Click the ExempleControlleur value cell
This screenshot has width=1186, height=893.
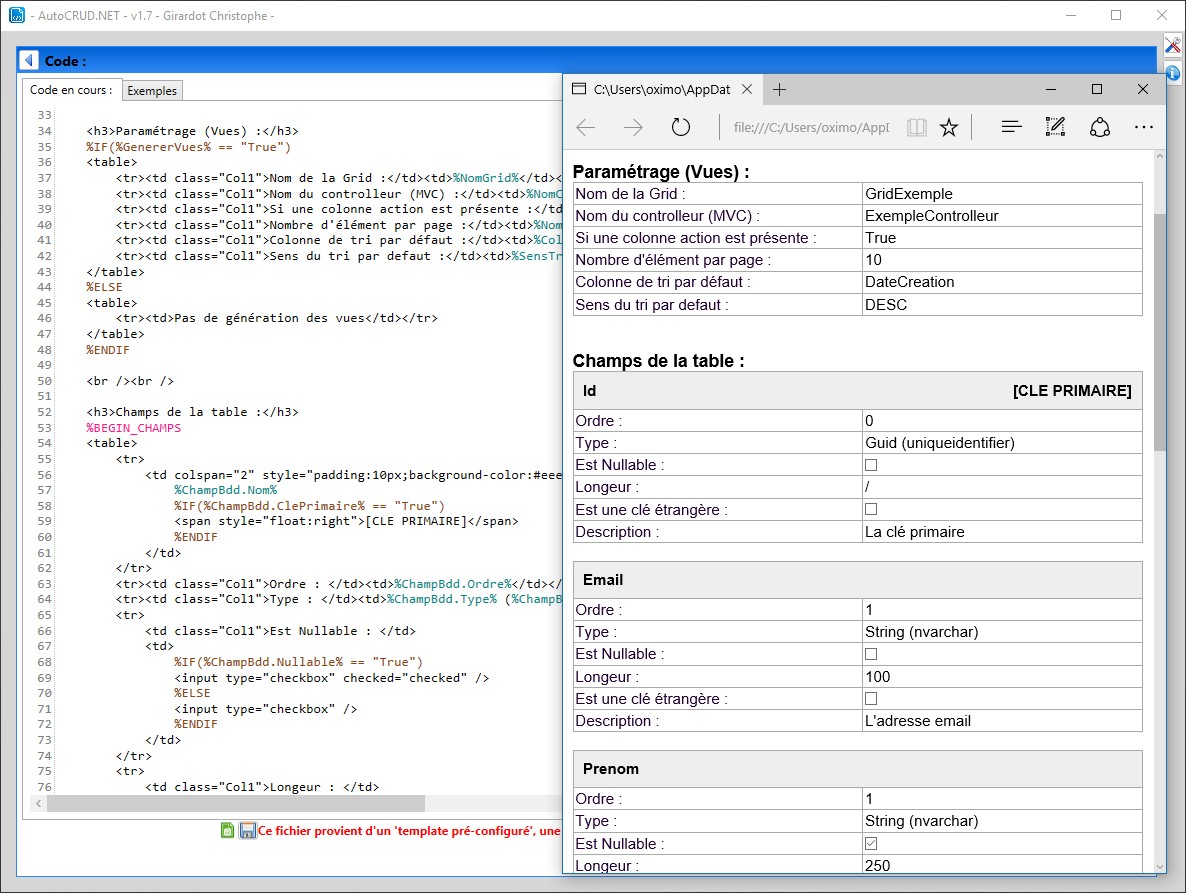click(x=1001, y=215)
